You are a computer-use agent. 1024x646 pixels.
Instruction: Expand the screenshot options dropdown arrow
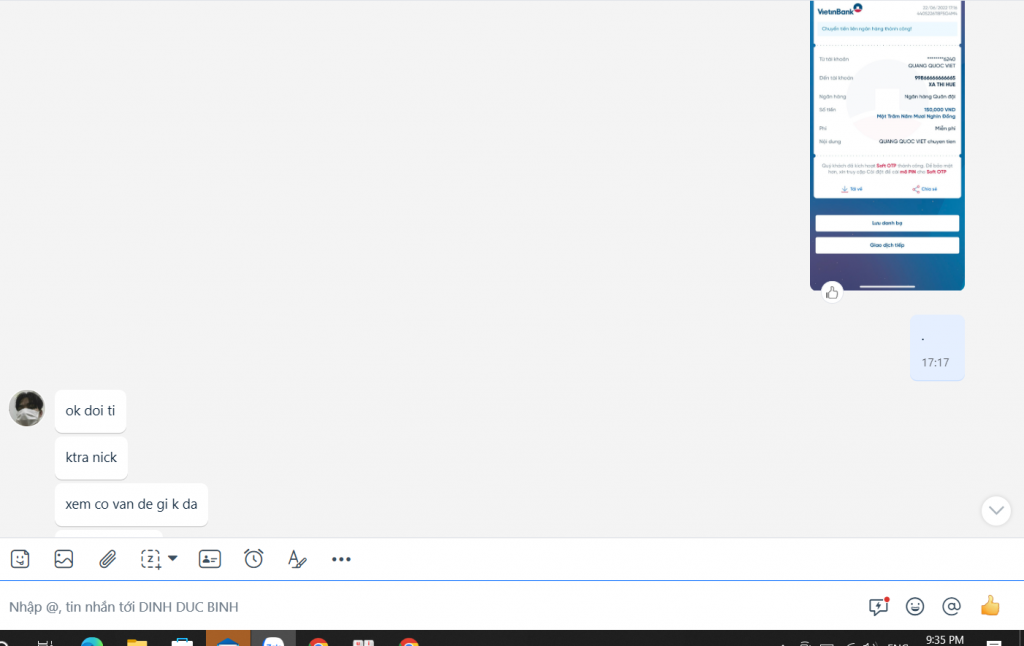click(173, 558)
